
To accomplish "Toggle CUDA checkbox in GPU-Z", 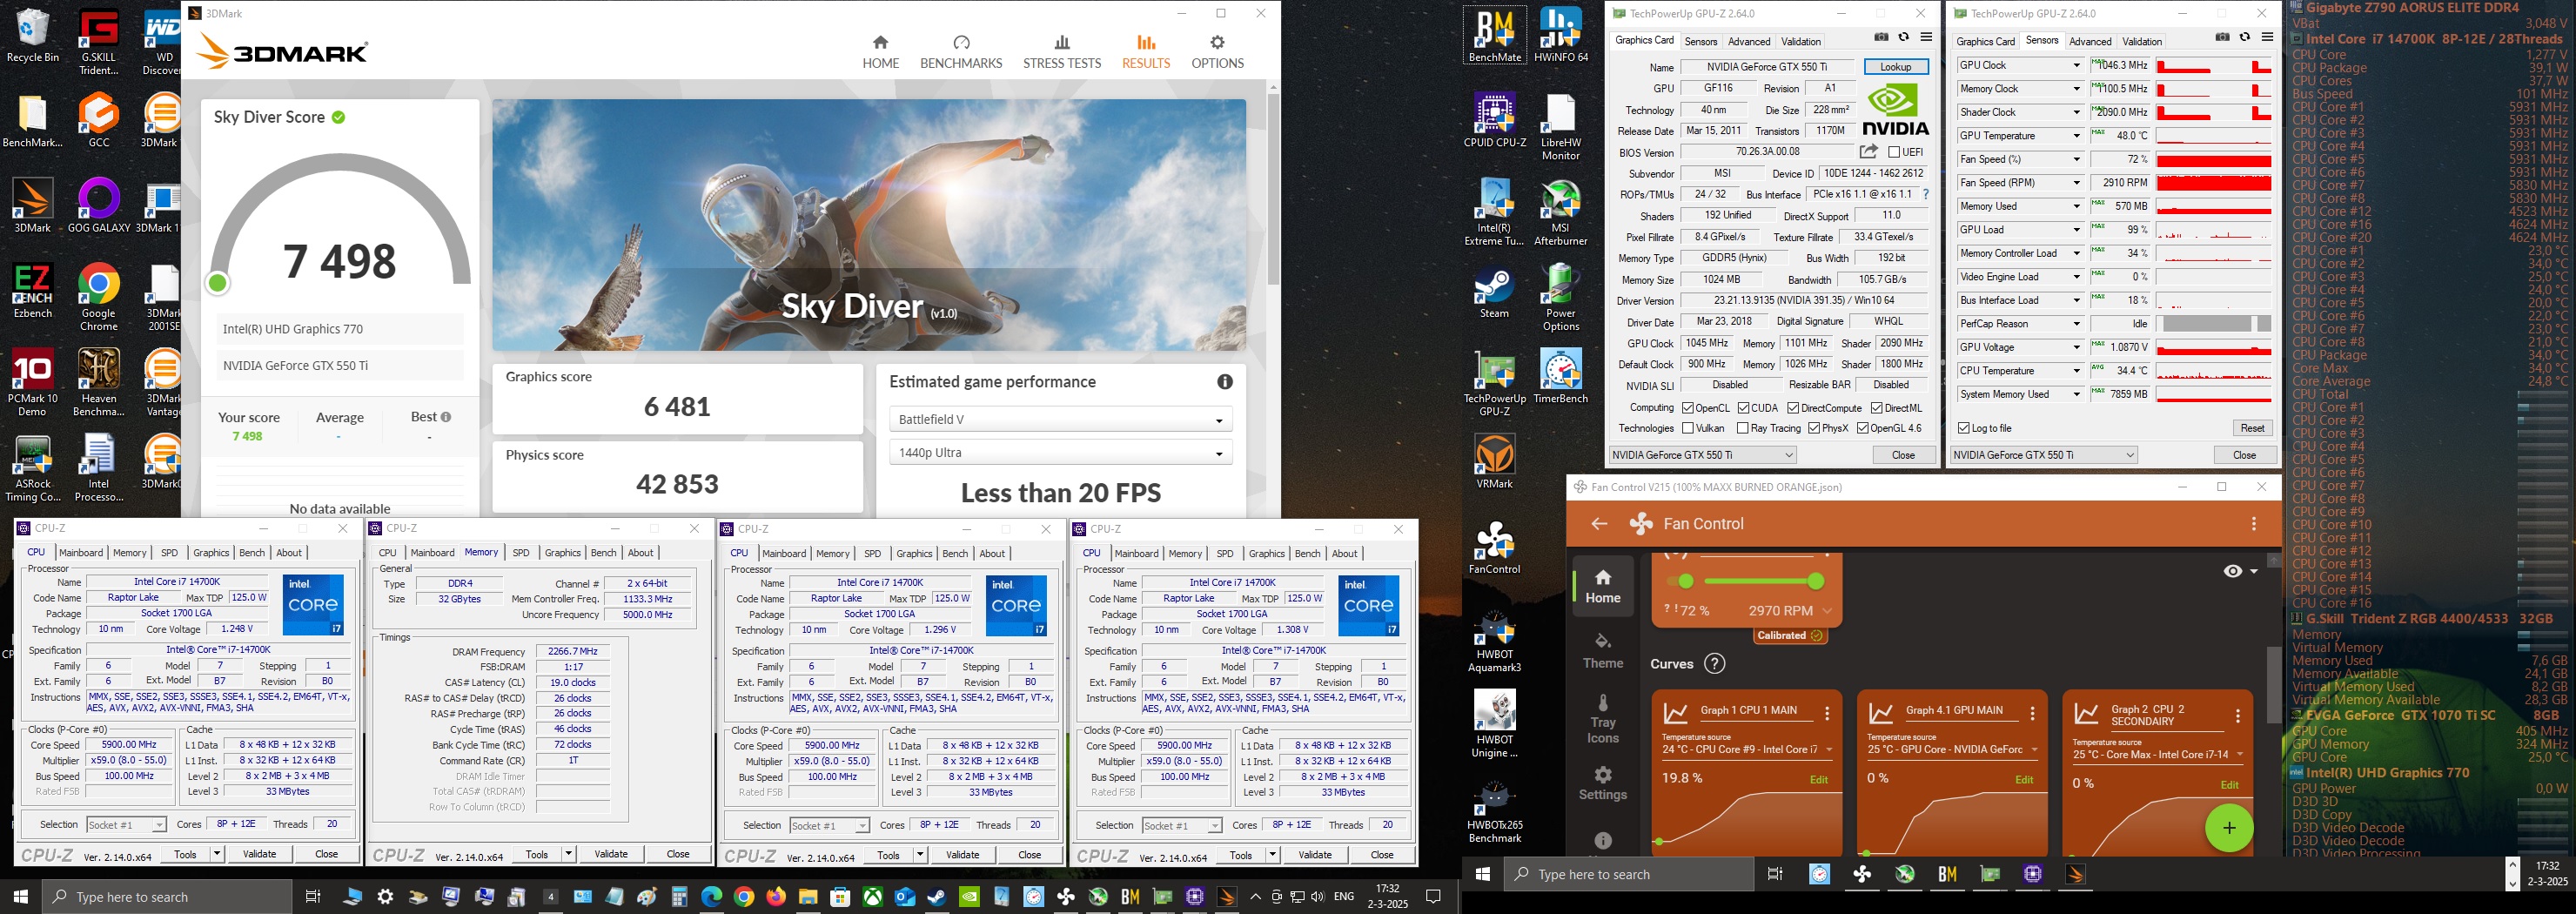I will tap(1743, 408).
